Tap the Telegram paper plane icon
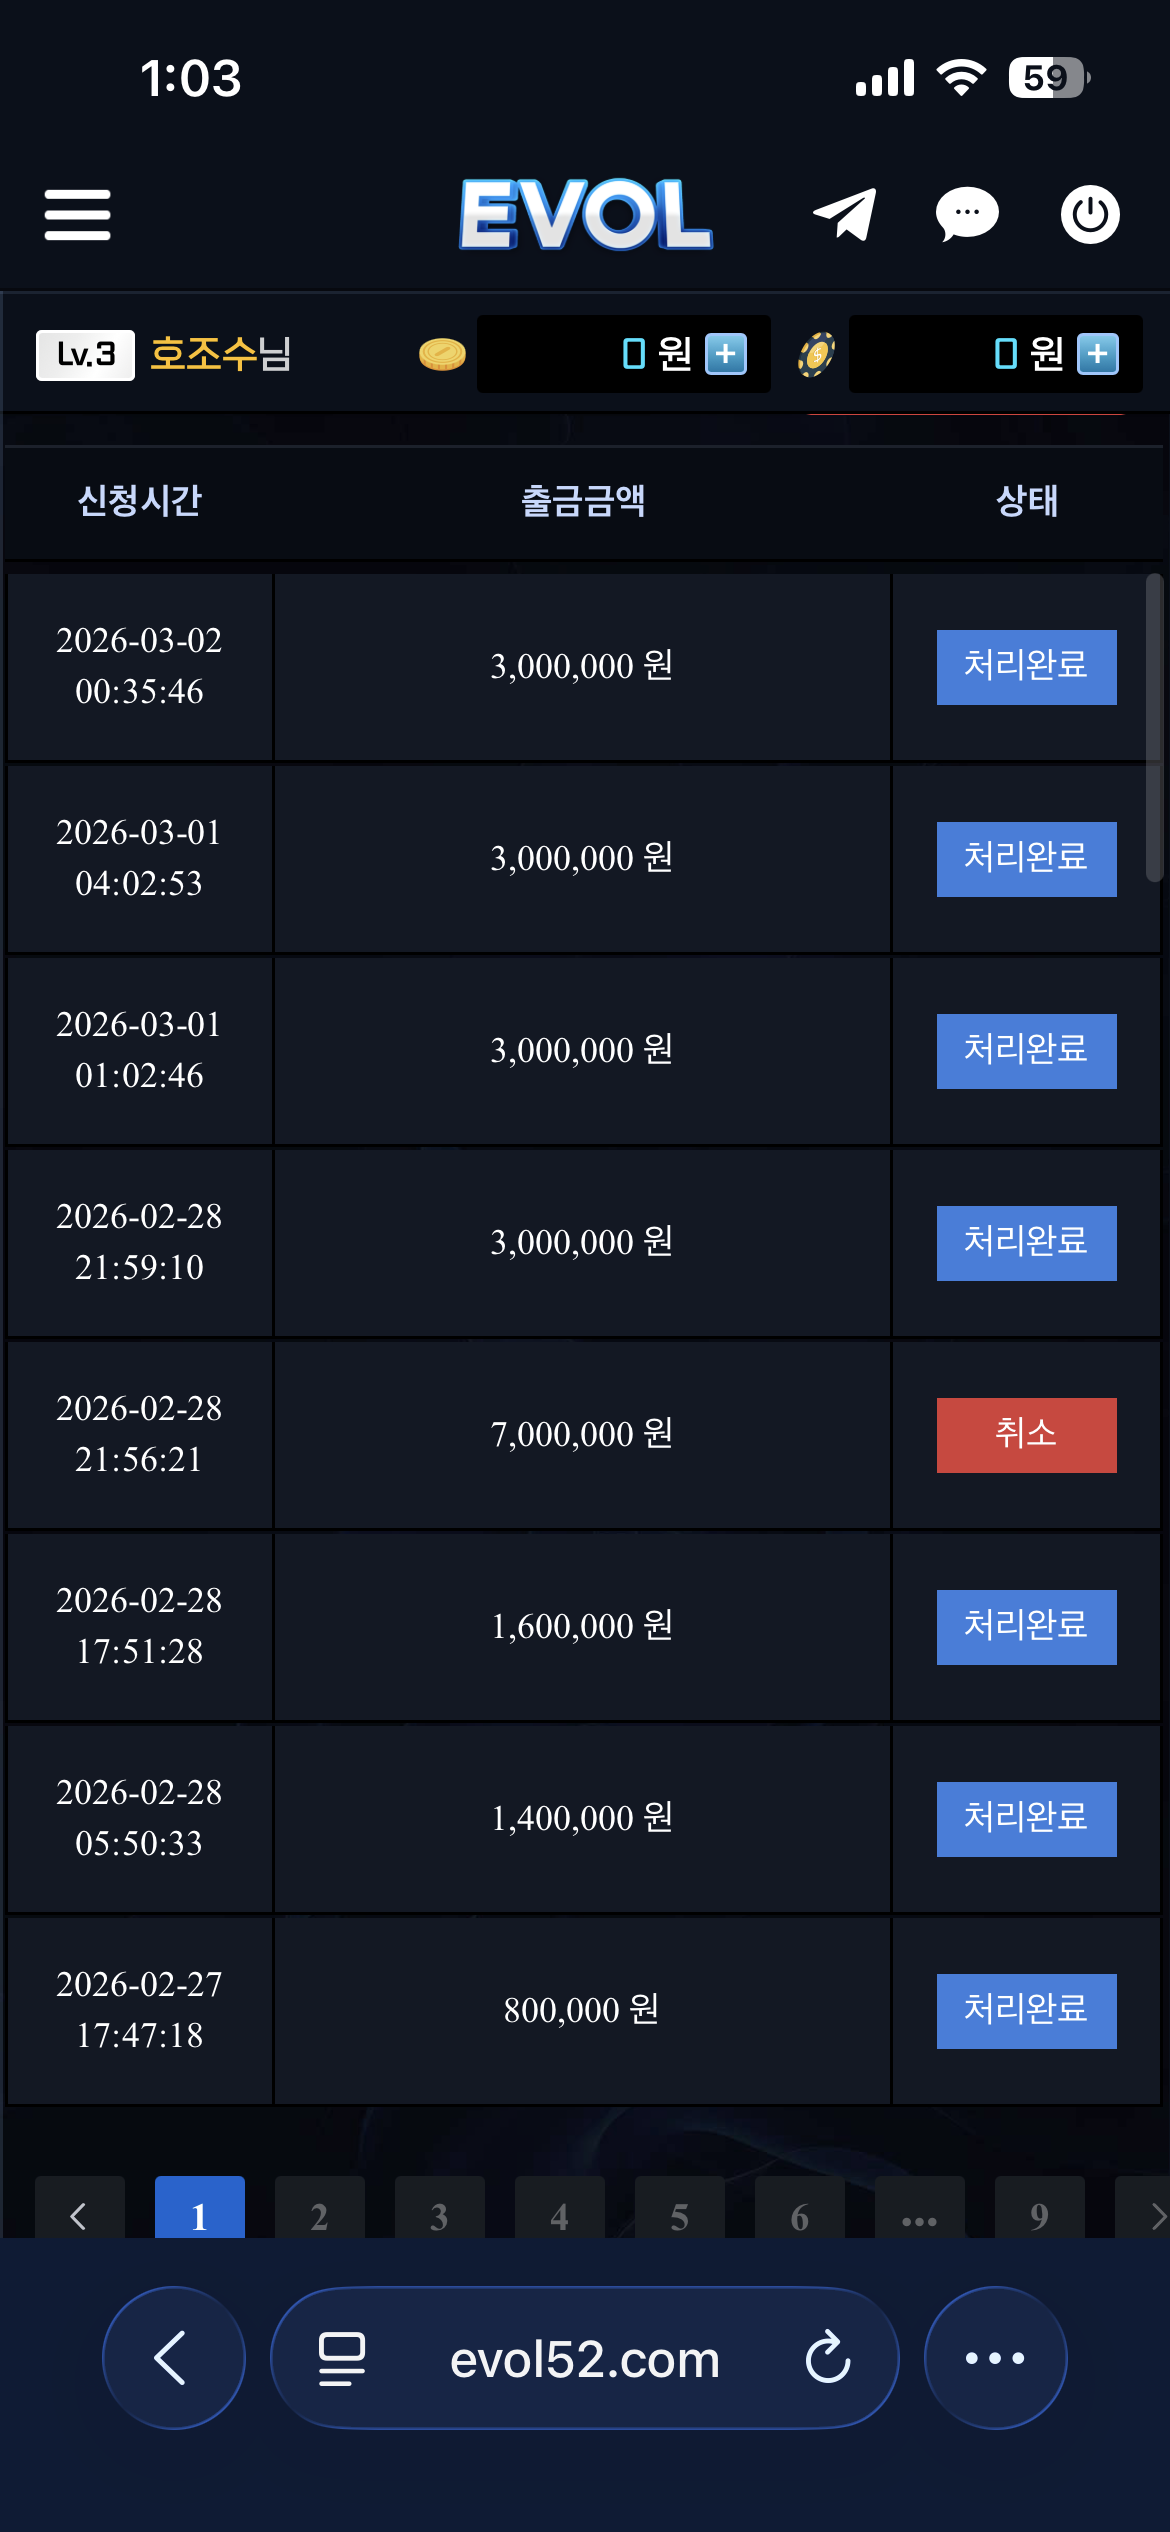This screenshot has width=1170, height=2532. [845, 214]
